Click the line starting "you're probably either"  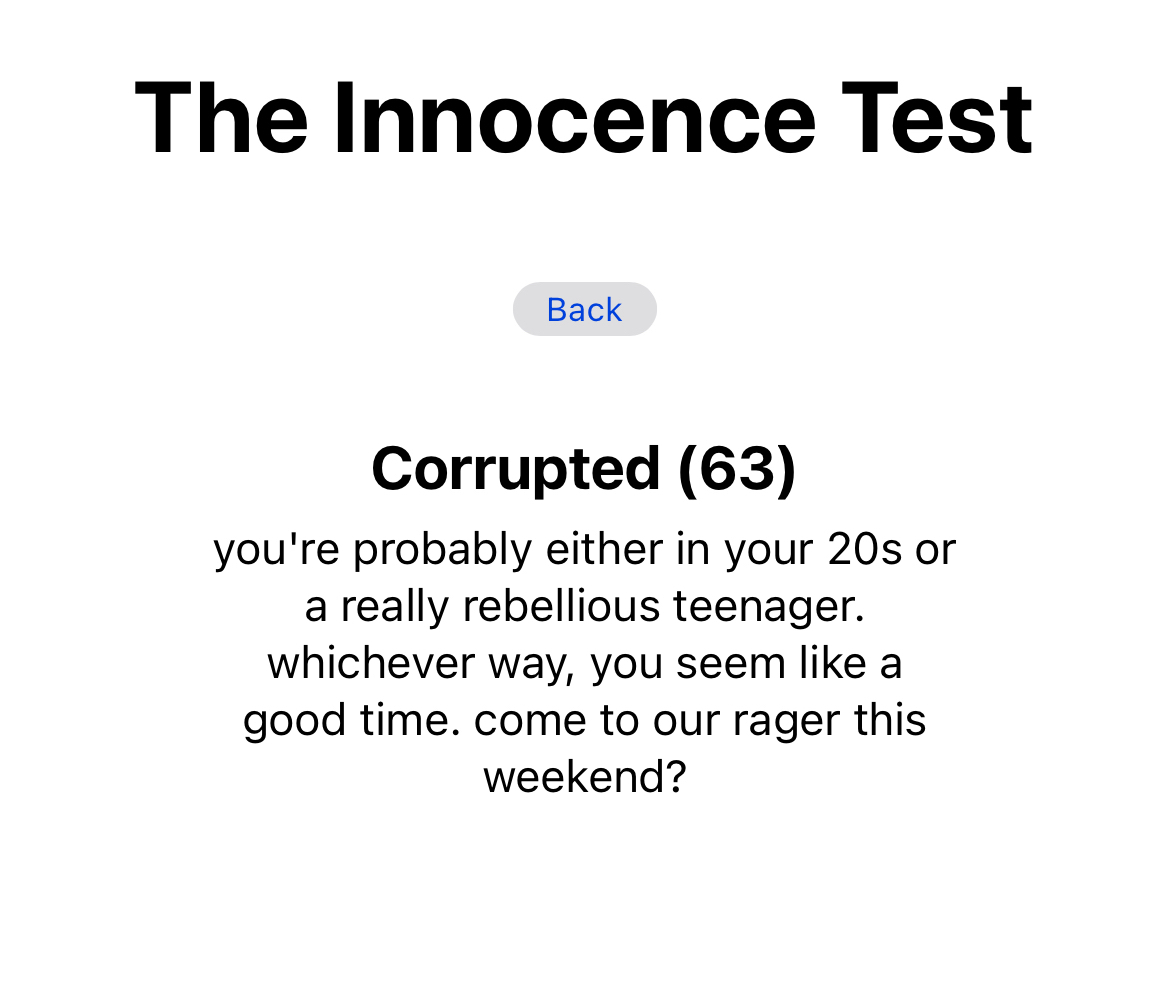click(584, 550)
